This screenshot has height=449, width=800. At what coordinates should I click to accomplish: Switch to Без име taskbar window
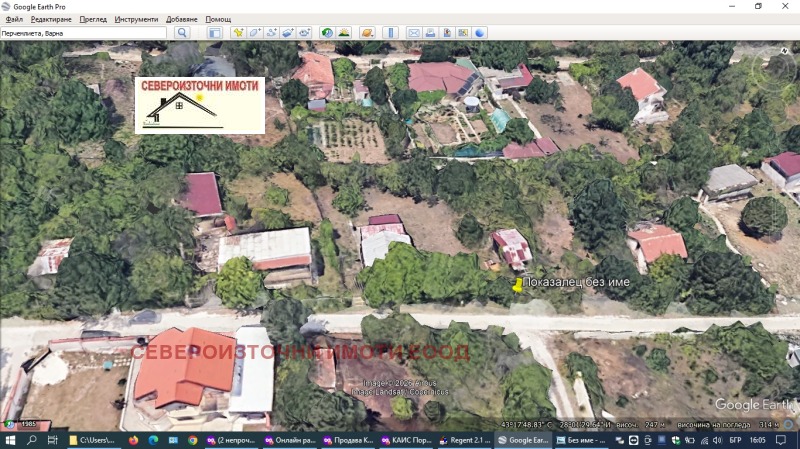(x=581, y=440)
